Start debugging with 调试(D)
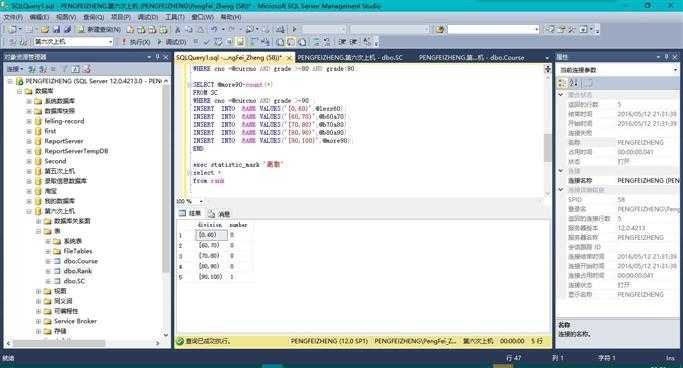 [x=172, y=42]
